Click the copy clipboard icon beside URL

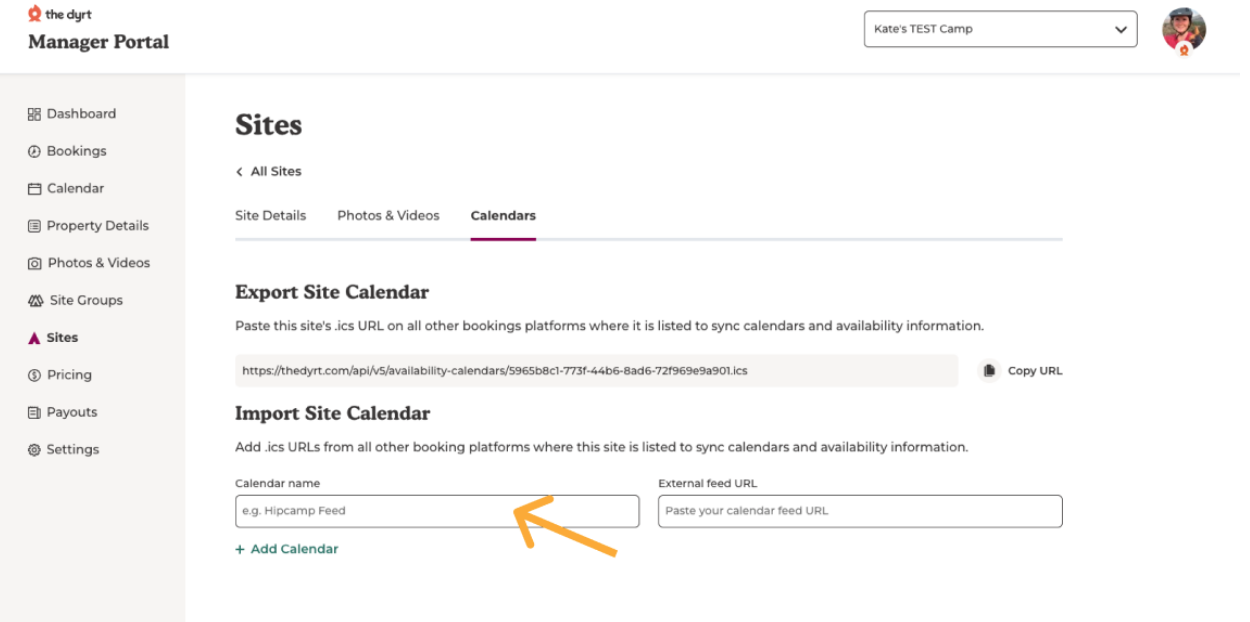tap(989, 371)
